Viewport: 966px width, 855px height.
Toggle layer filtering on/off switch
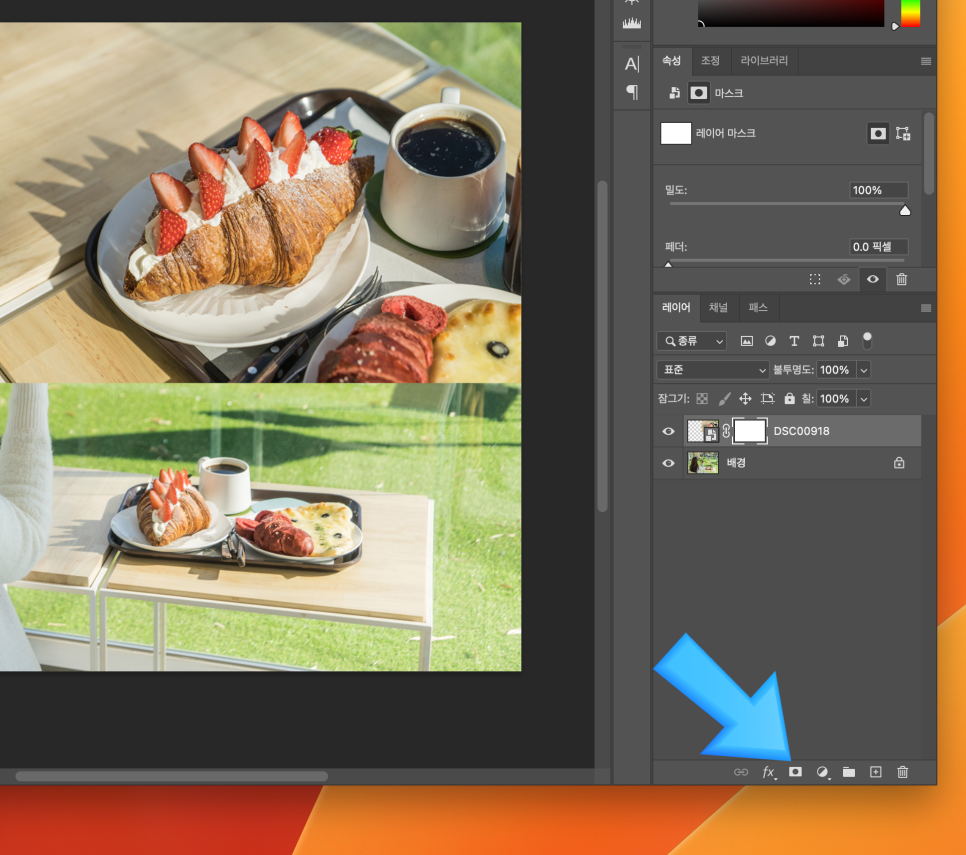(867, 340)
